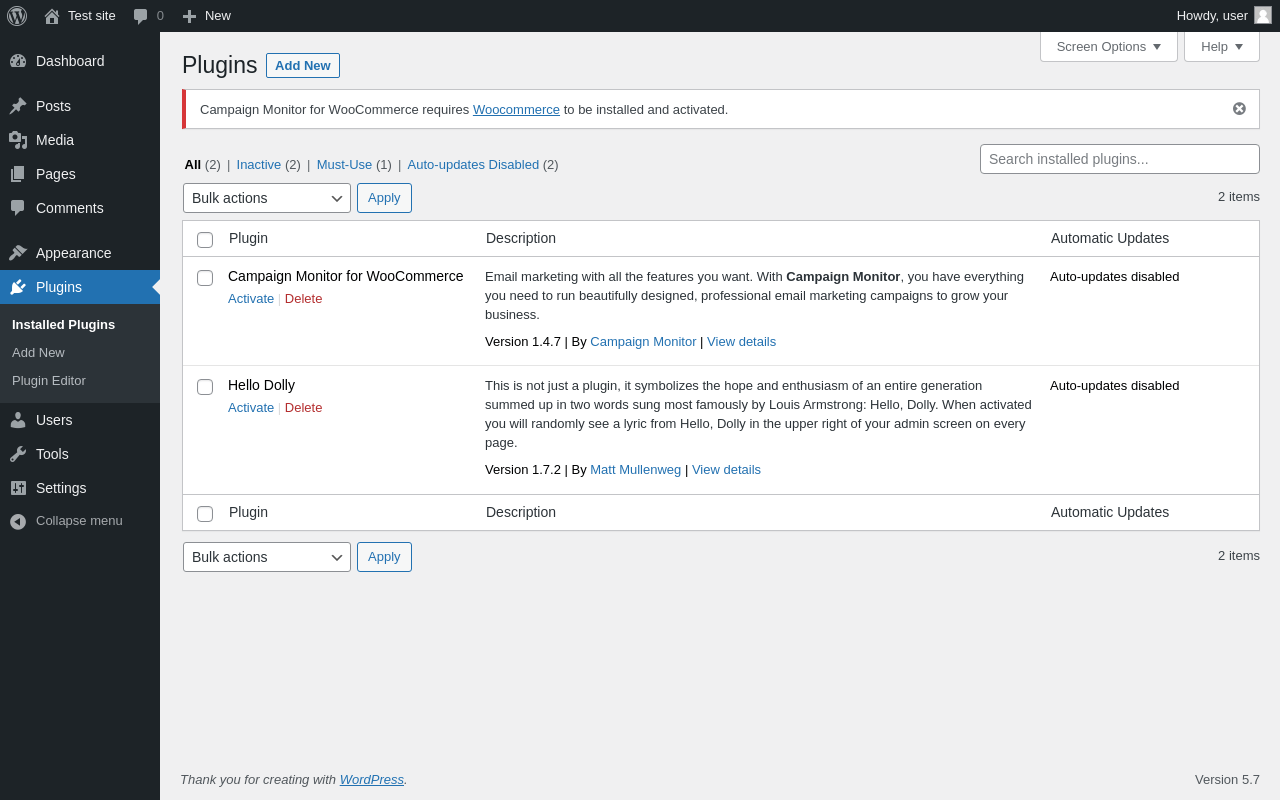Filter plugins by Must-Use
Screen dimensions: 1280x800
click(344, 165)
